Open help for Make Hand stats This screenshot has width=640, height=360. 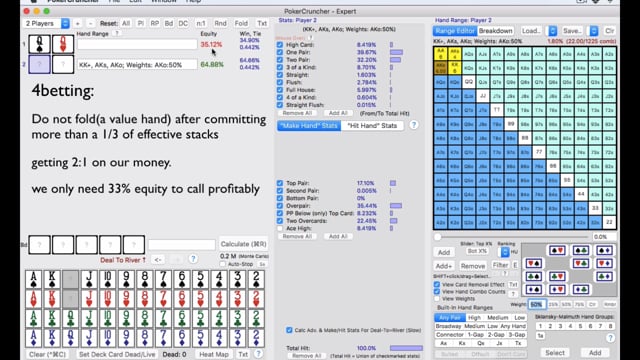click(x=413, y=125)
